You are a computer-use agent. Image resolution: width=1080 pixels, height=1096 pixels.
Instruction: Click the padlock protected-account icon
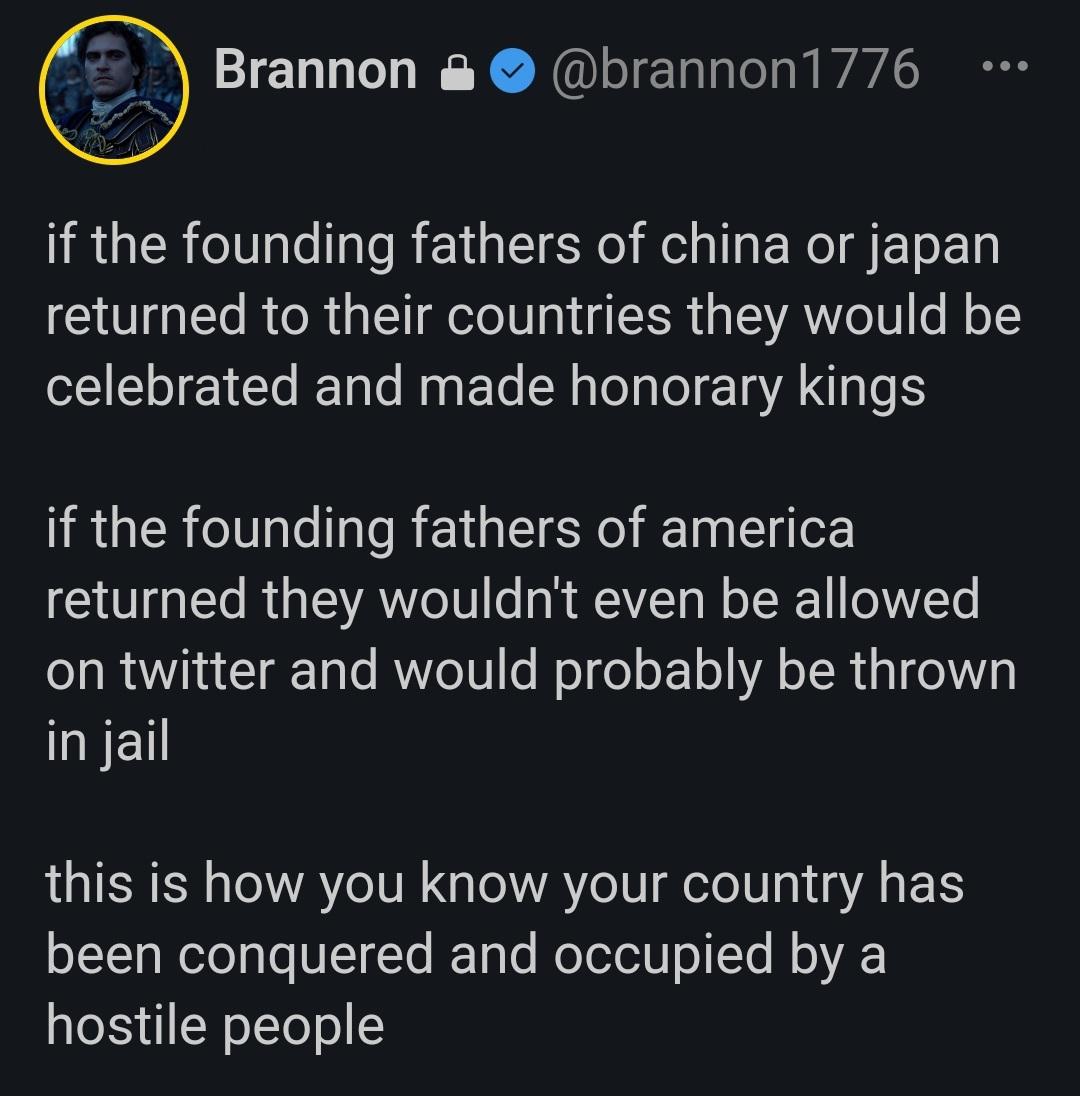(x=456, y=74)
